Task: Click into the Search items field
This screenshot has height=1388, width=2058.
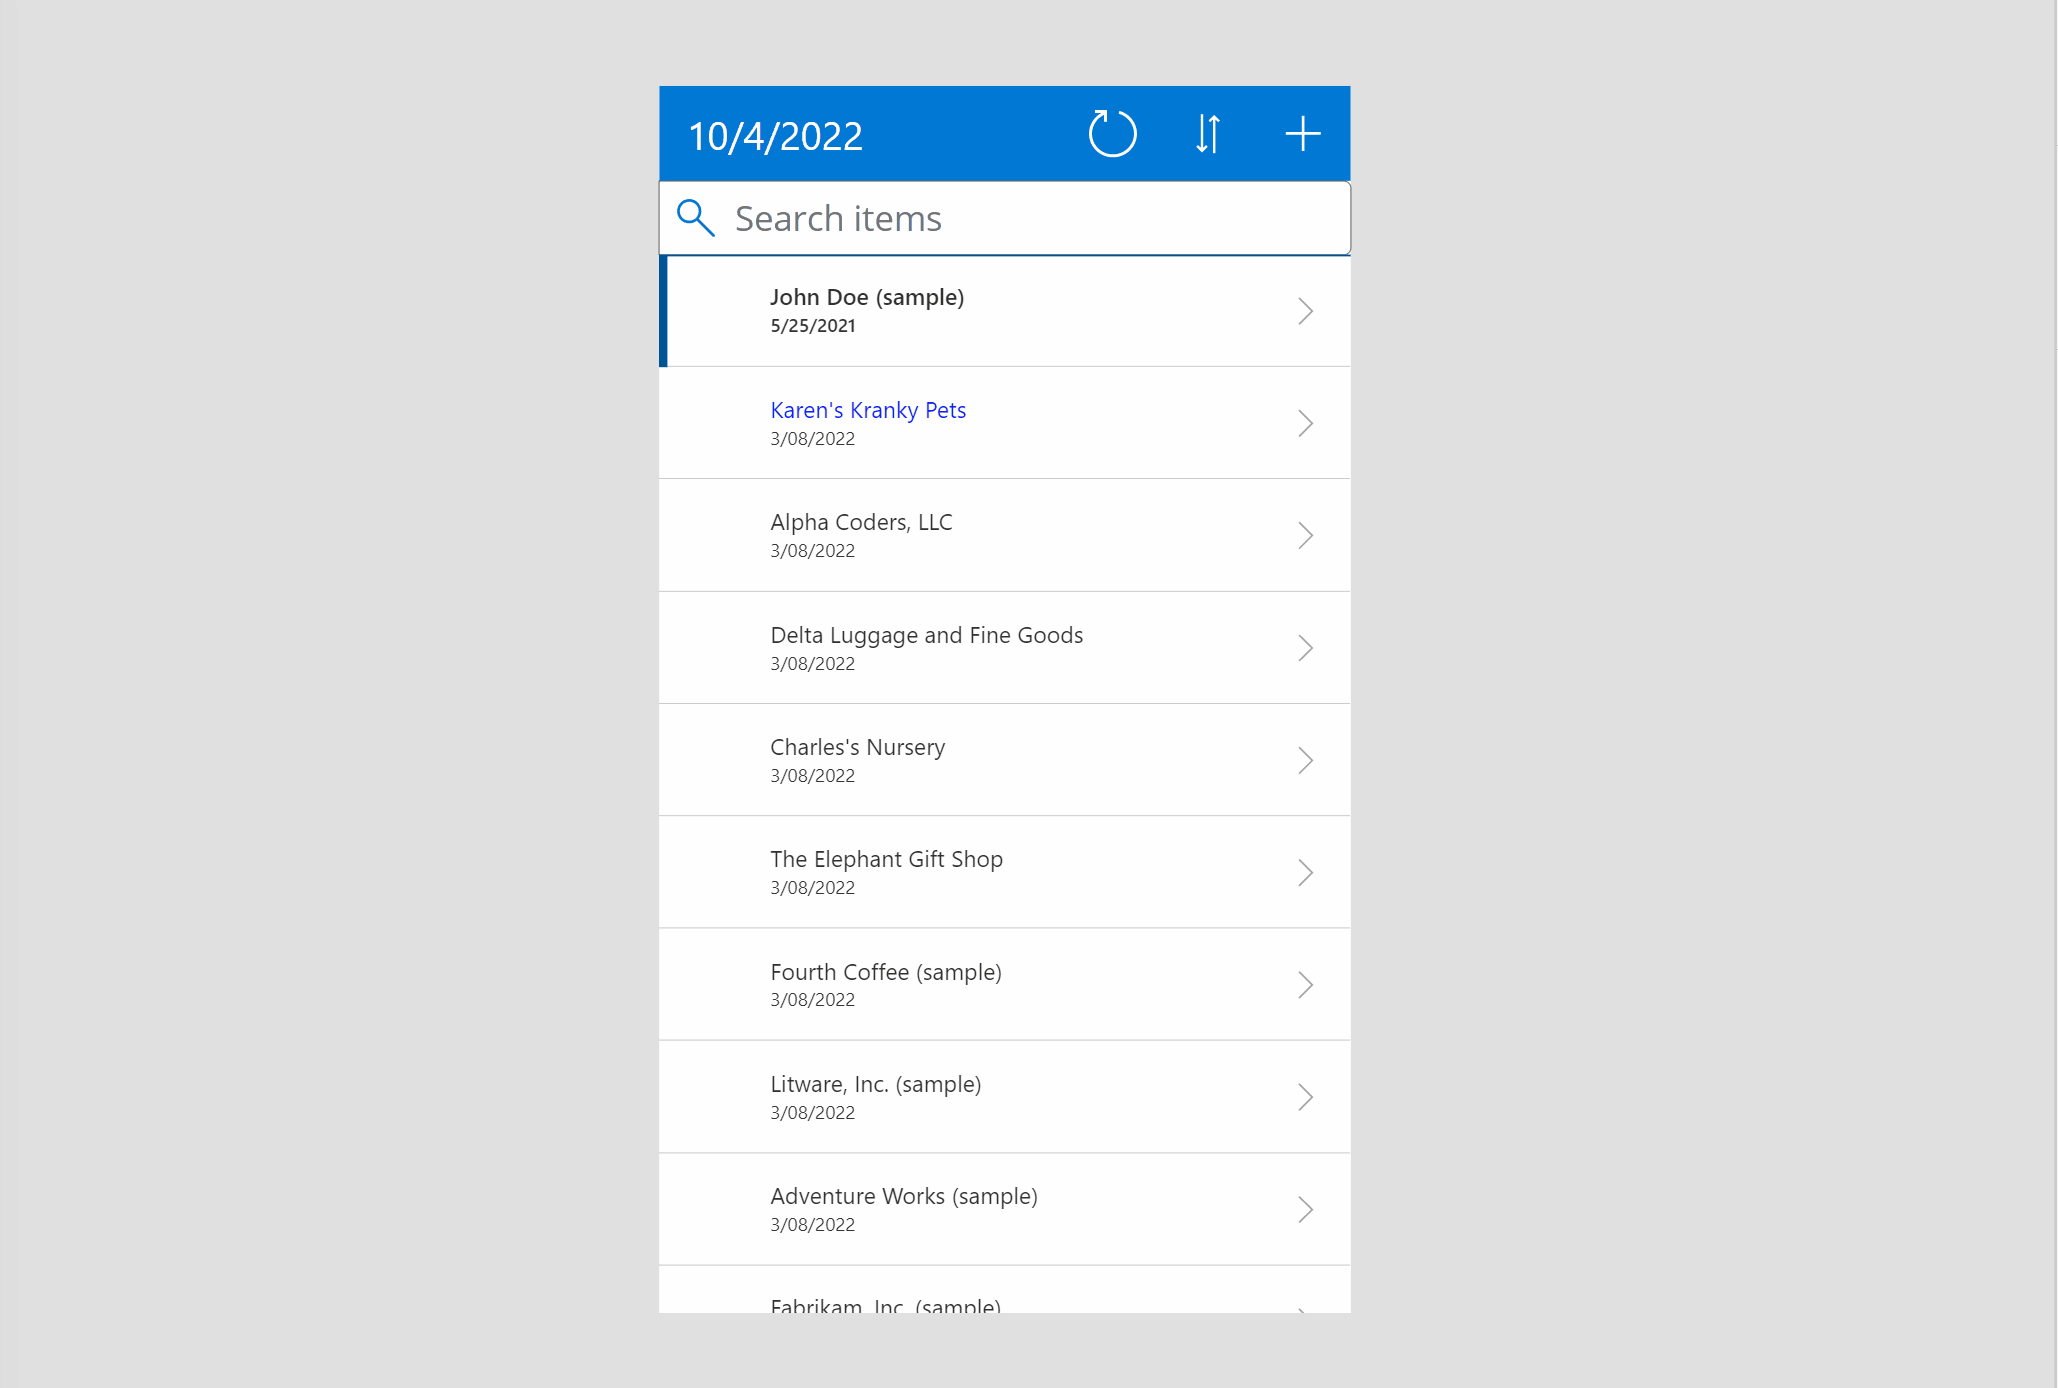Action: 1003,217
